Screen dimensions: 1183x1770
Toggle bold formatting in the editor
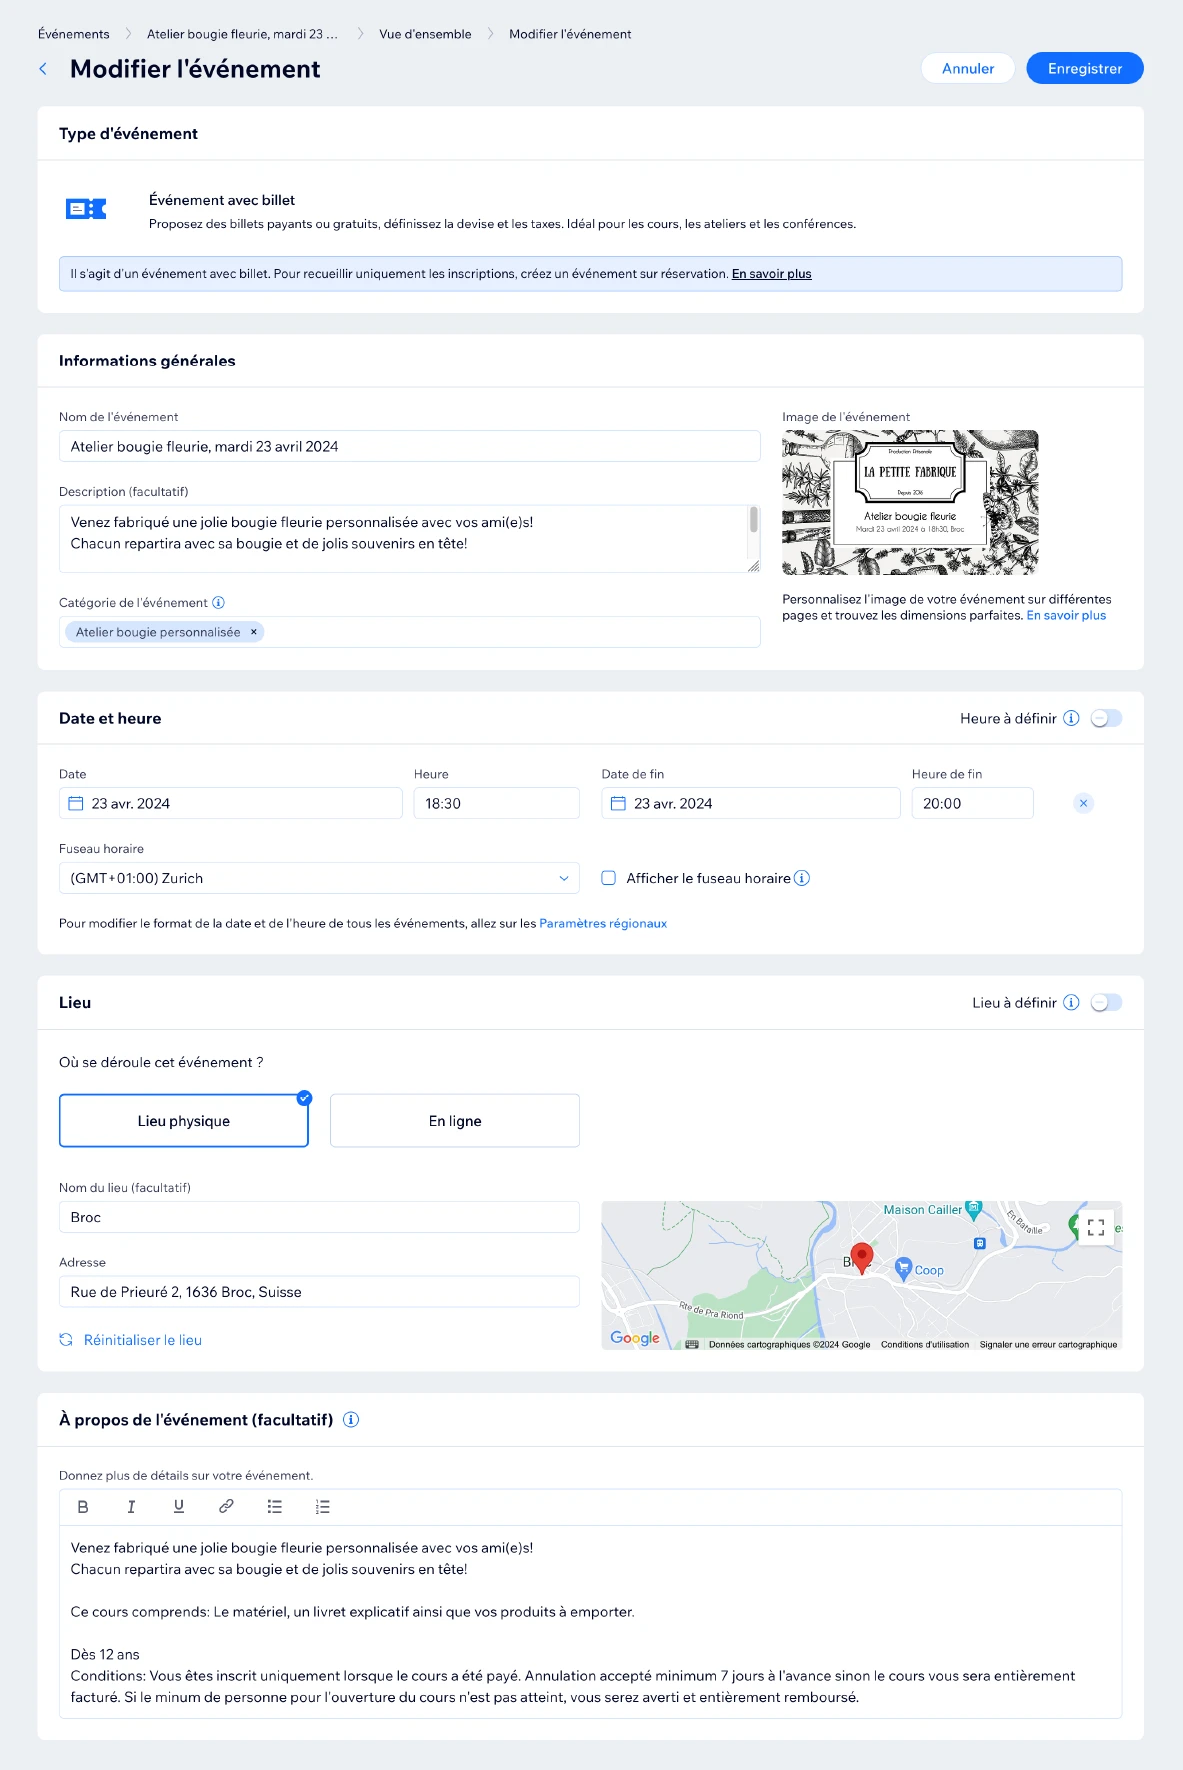click(x=83, y=1507)
